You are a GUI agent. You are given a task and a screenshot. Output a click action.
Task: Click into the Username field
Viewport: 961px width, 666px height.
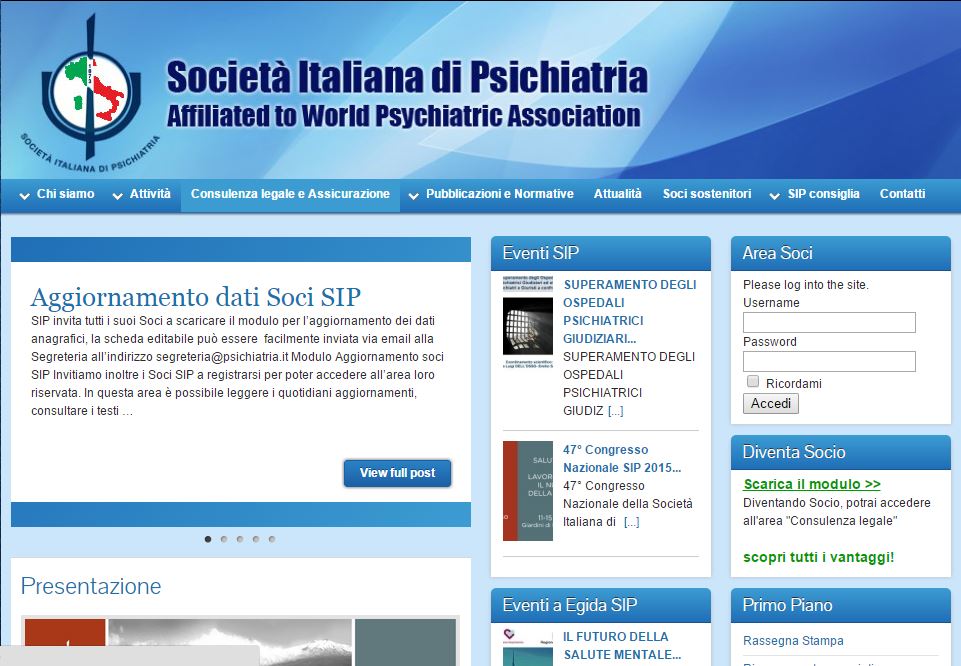pyautogui.click(x=829, y=322)
